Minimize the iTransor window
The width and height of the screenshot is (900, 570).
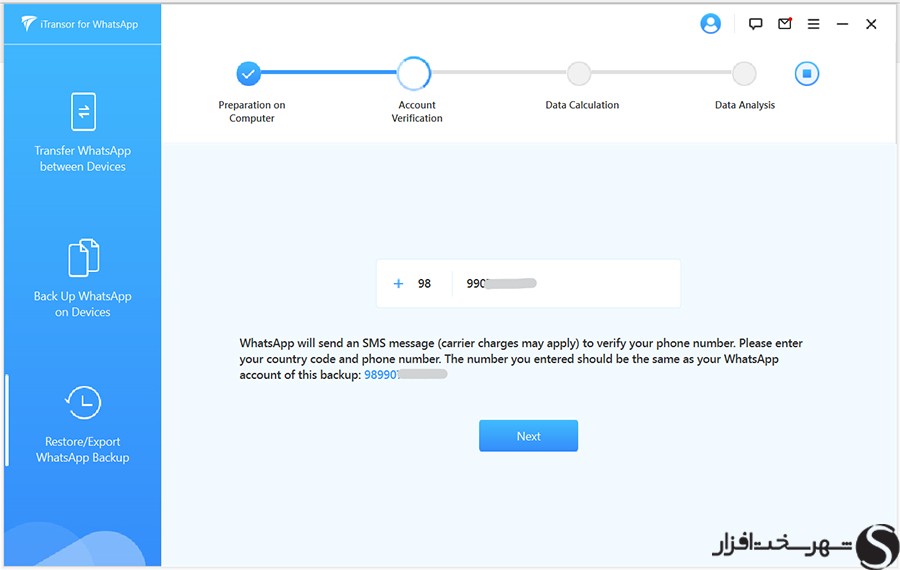[842, 24]
